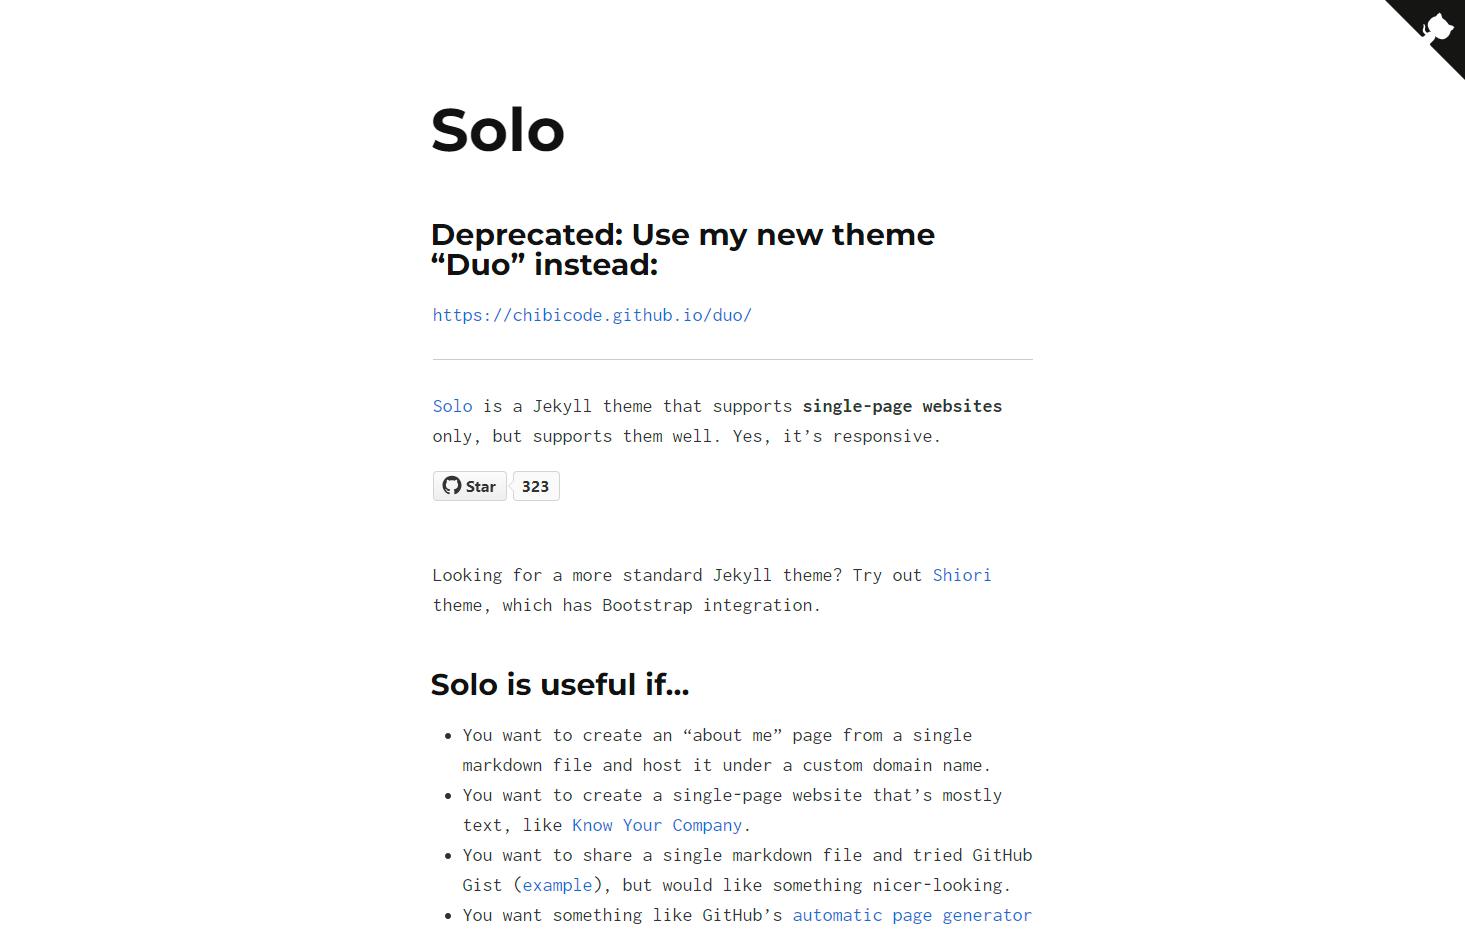Follow the Solo repository link
The image size is (1465, 930).
pos(452,406)
